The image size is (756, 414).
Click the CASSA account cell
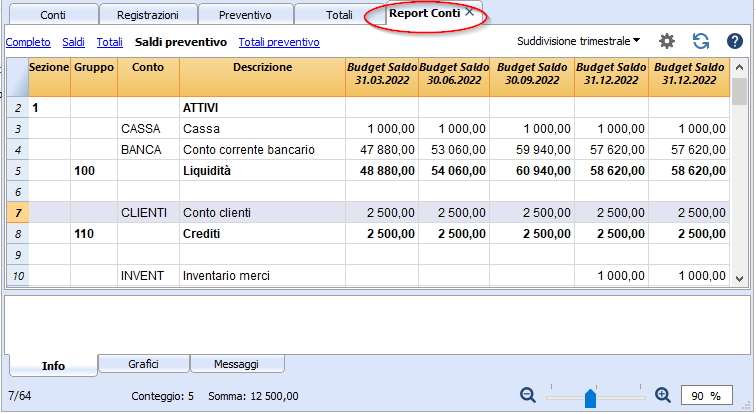pyautogui.click(x=148, y=129)
